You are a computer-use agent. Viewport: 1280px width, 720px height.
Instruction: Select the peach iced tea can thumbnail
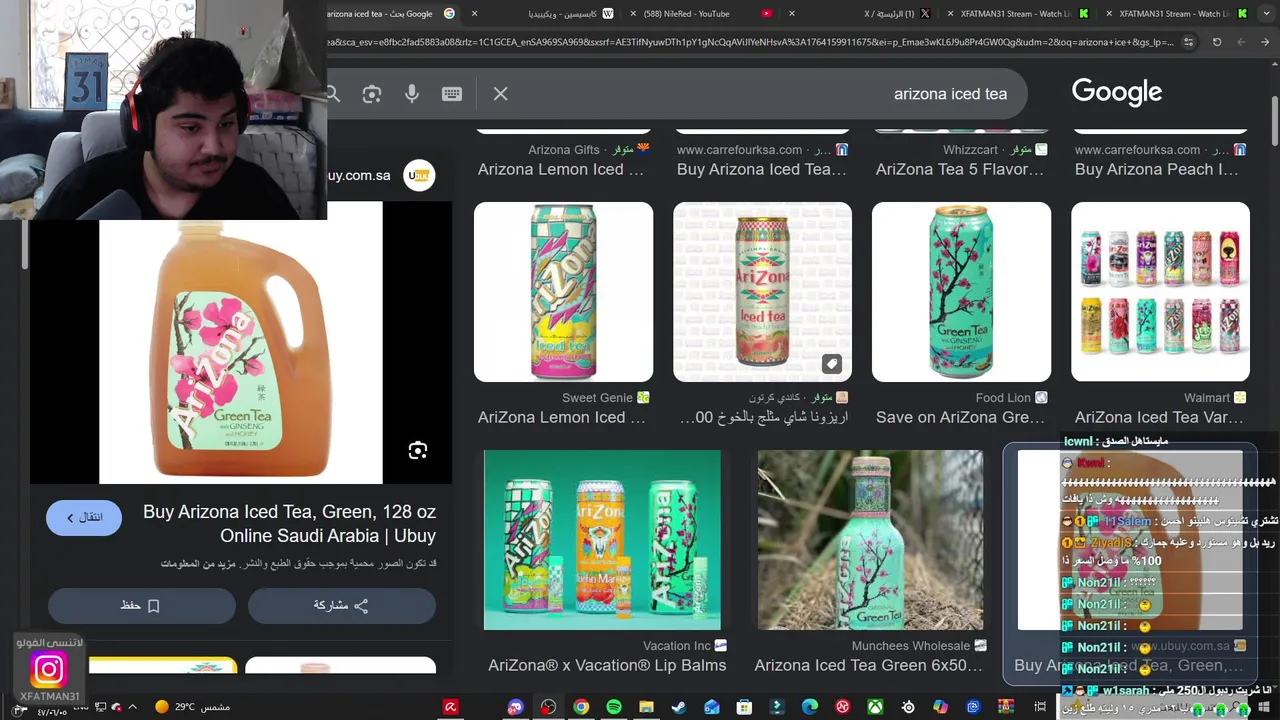(762, 292)
